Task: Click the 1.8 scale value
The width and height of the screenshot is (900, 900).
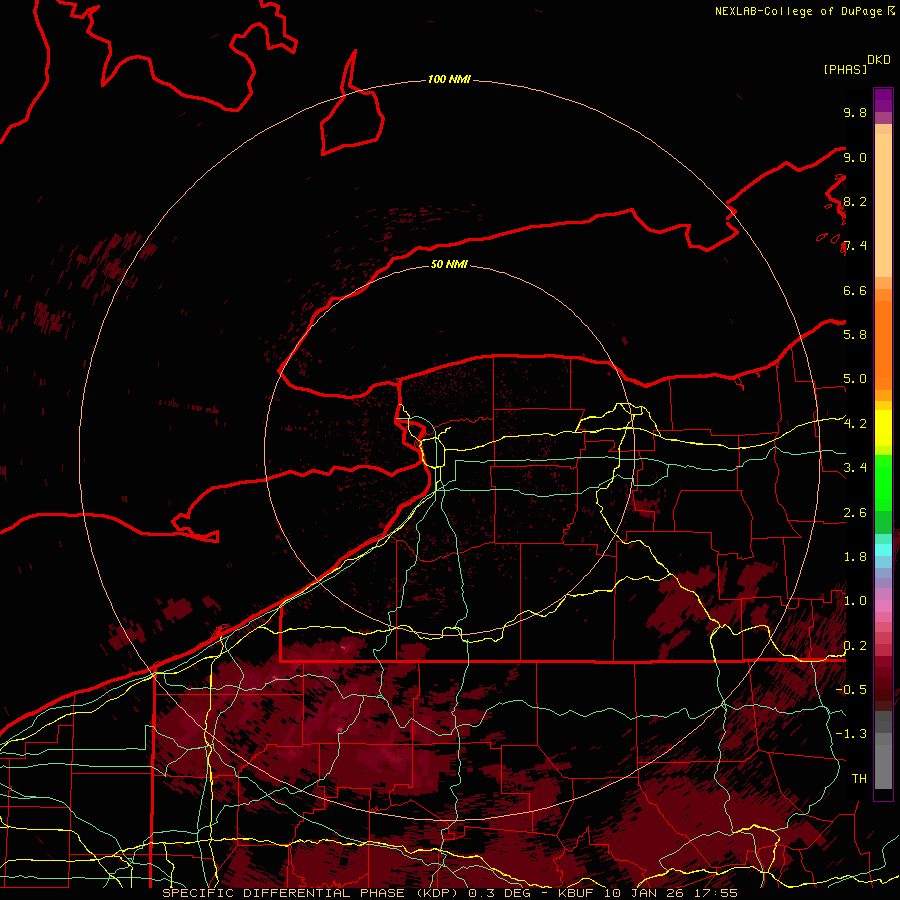Action: pyautogui.click(x=855, y=557)
